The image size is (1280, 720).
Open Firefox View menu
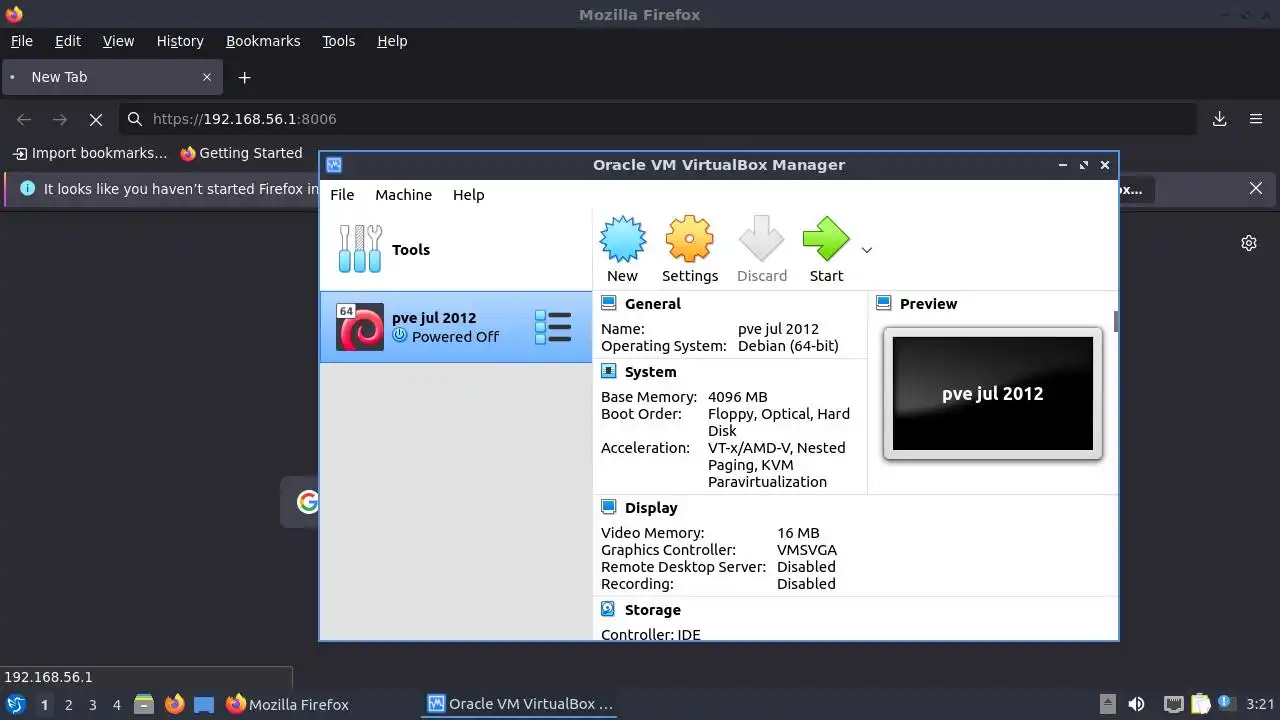(x=118, y=41)
